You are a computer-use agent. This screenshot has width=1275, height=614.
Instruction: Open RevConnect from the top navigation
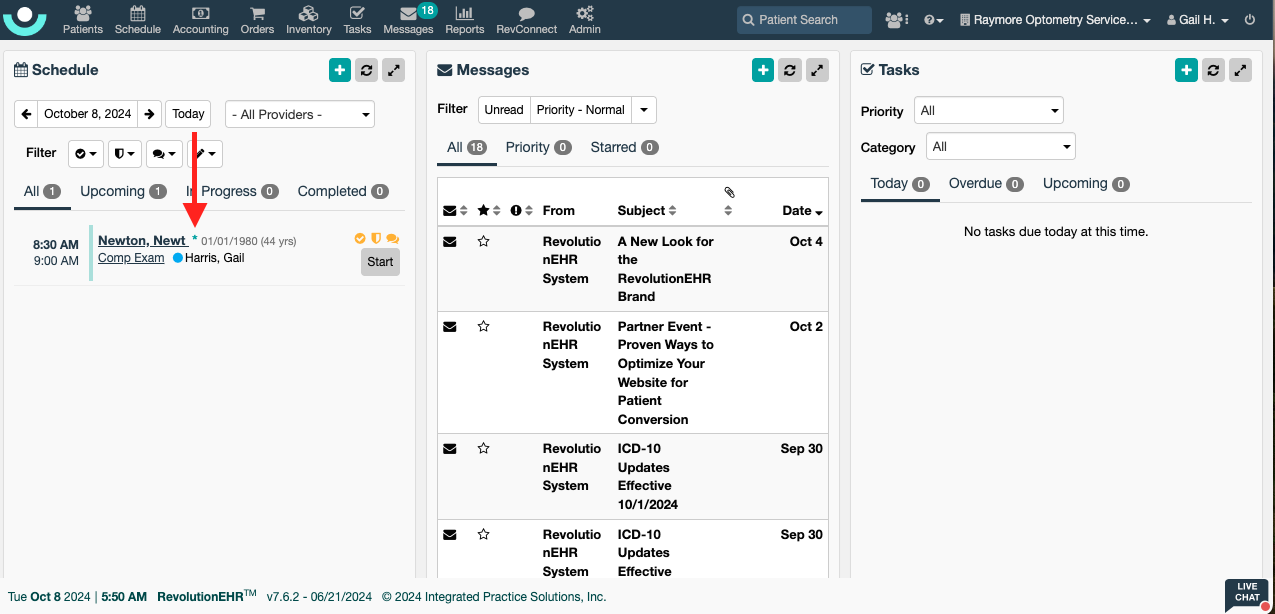click(526, 19)
